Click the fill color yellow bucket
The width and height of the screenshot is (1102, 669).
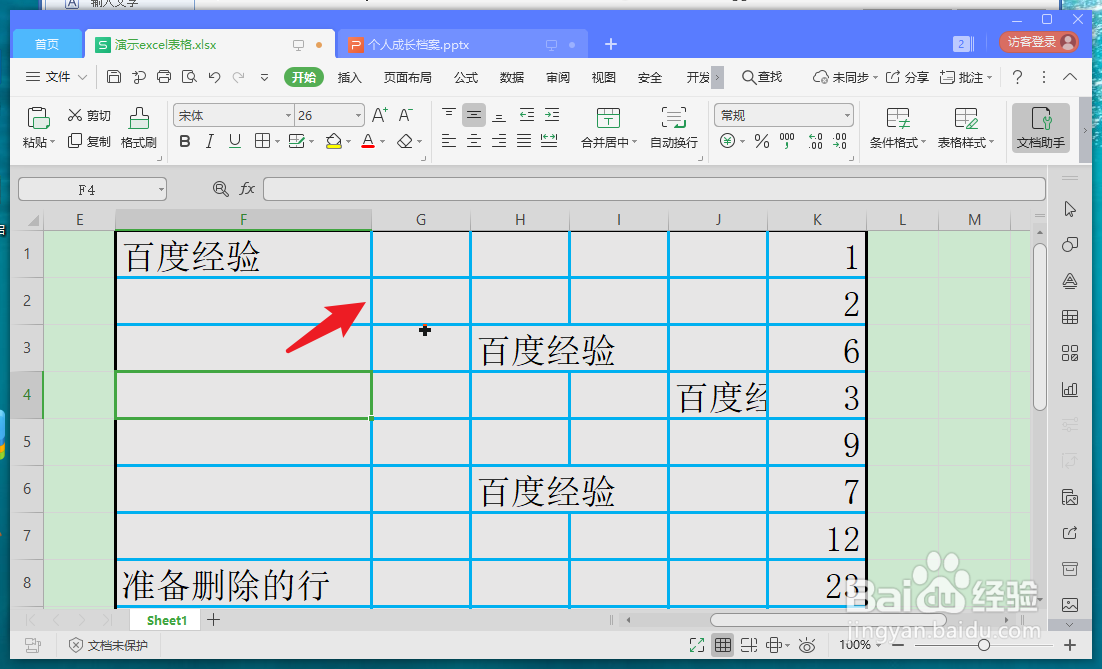click(x=334, y=141)
